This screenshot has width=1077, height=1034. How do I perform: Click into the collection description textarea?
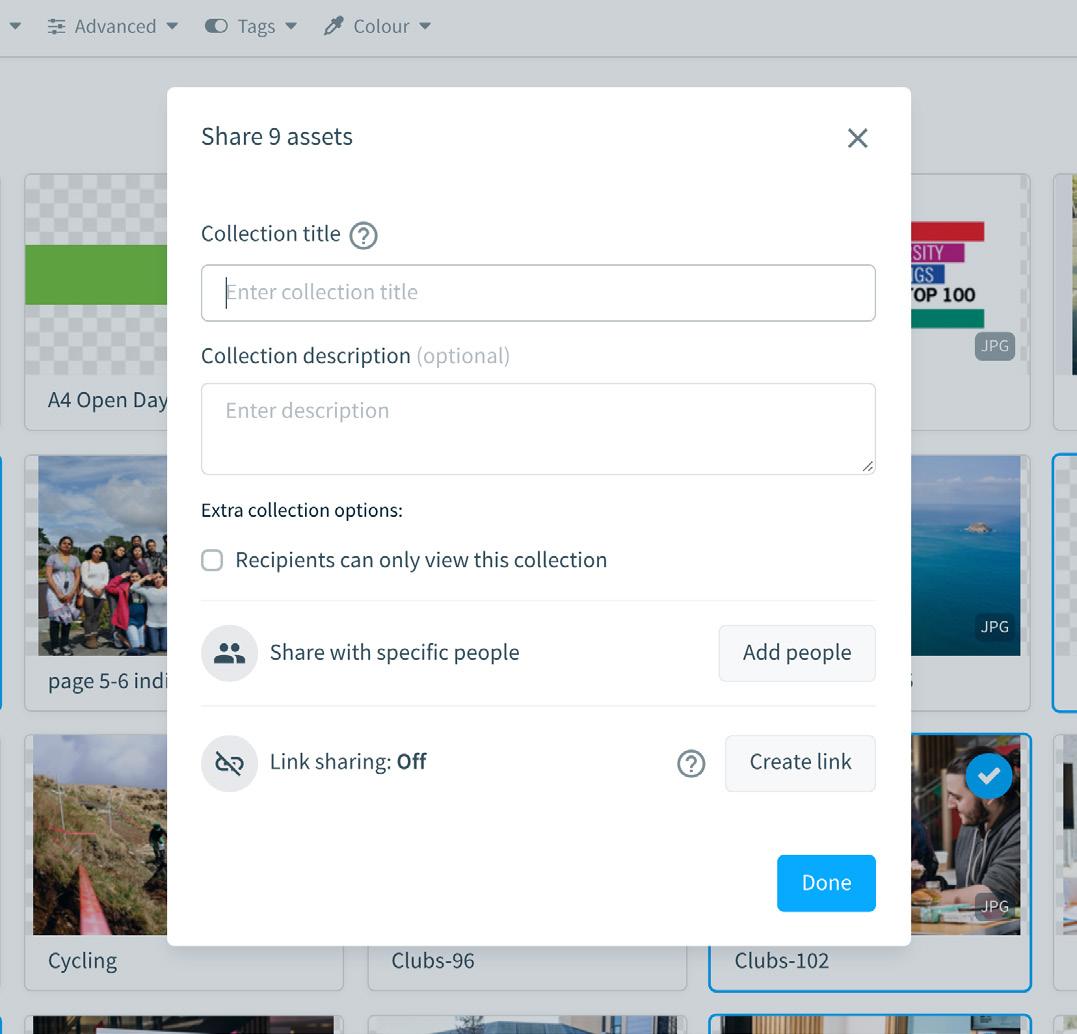(538, 428)
